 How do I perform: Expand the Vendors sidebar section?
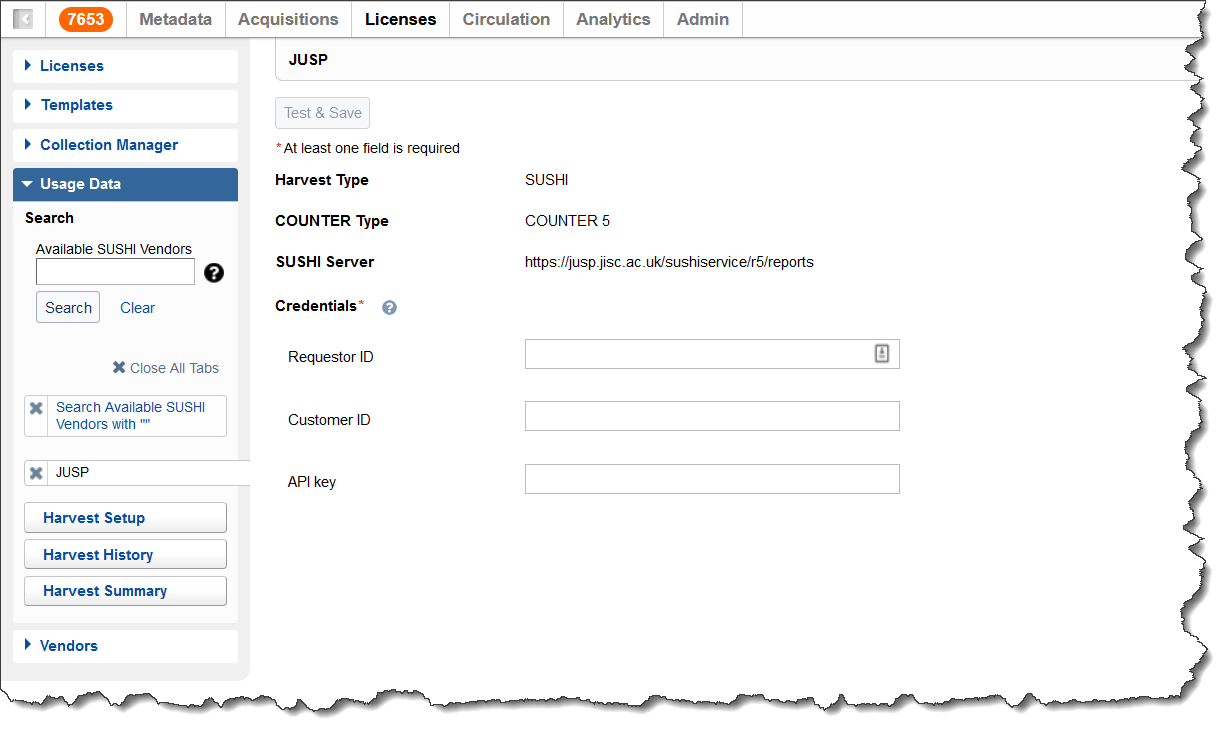coord(125,646)
